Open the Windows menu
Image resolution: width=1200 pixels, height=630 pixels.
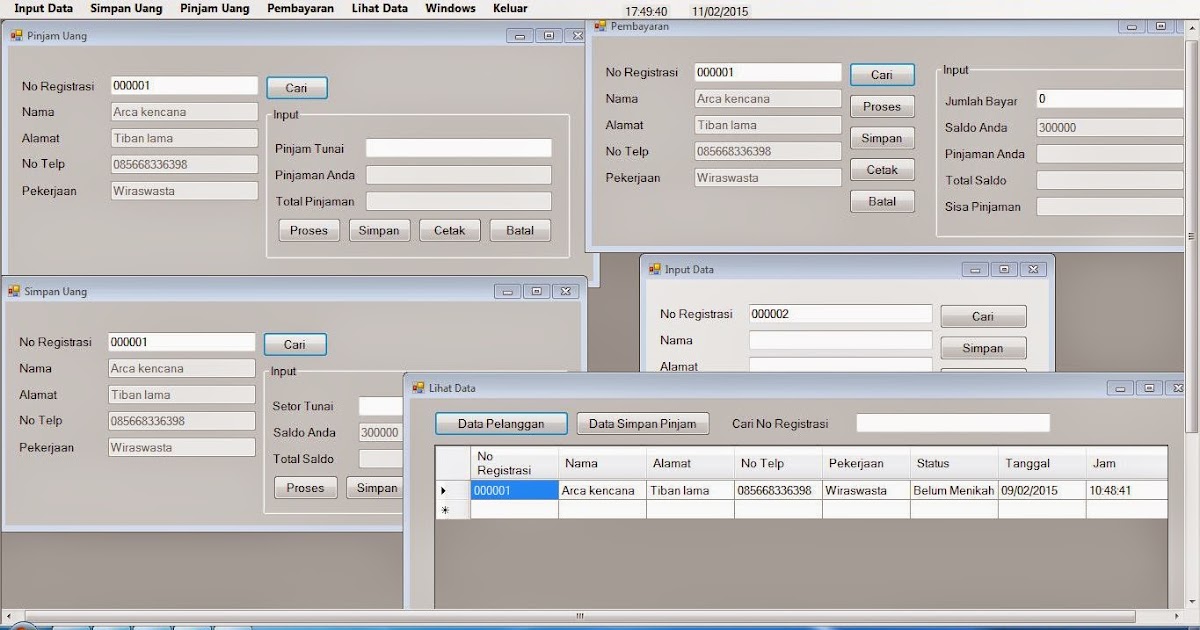(x=449, y=8)
